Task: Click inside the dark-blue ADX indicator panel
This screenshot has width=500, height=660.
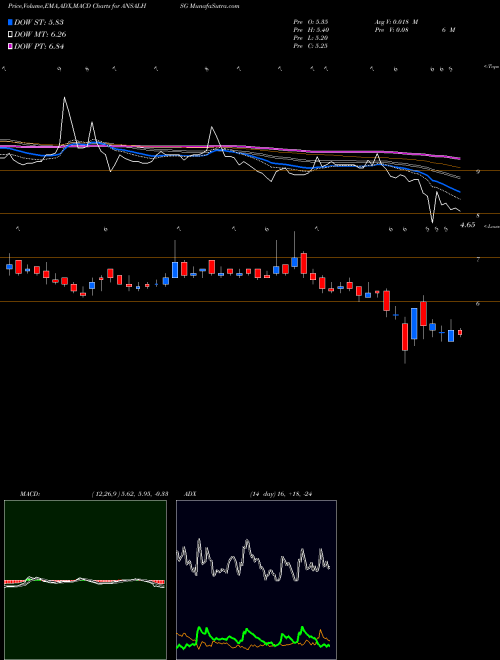Action: (x=256, y=580)
